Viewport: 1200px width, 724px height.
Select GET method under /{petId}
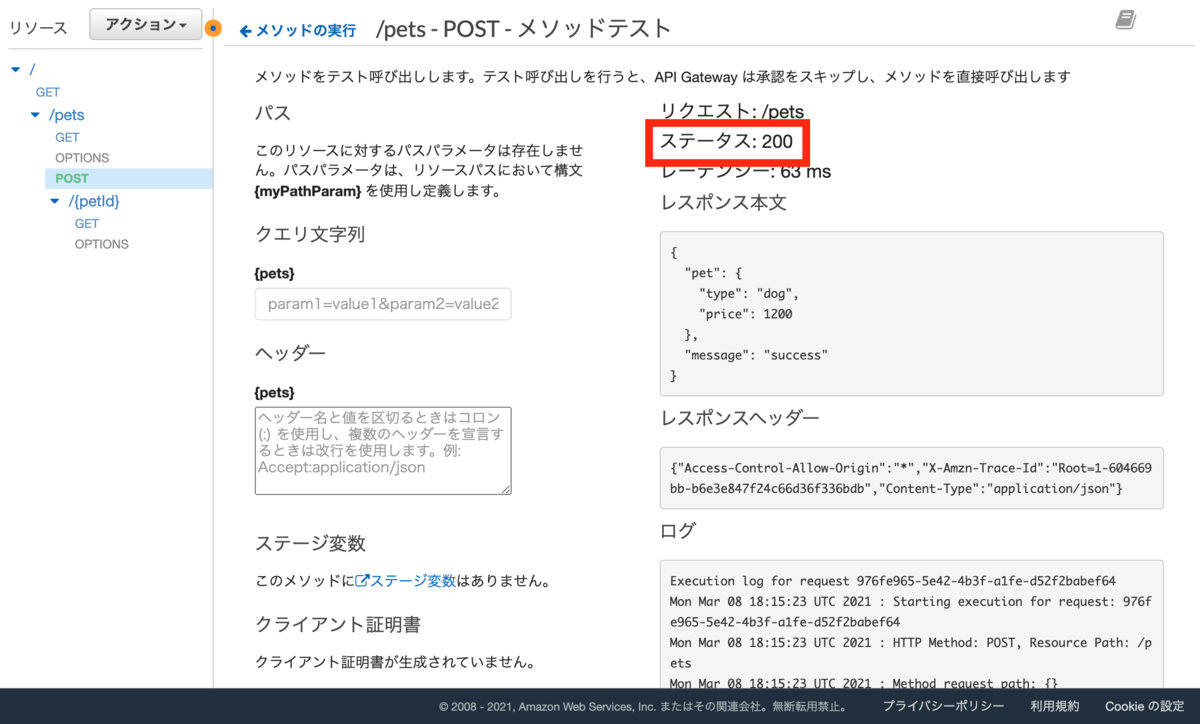pyautogui.click(x=87, y=223)
